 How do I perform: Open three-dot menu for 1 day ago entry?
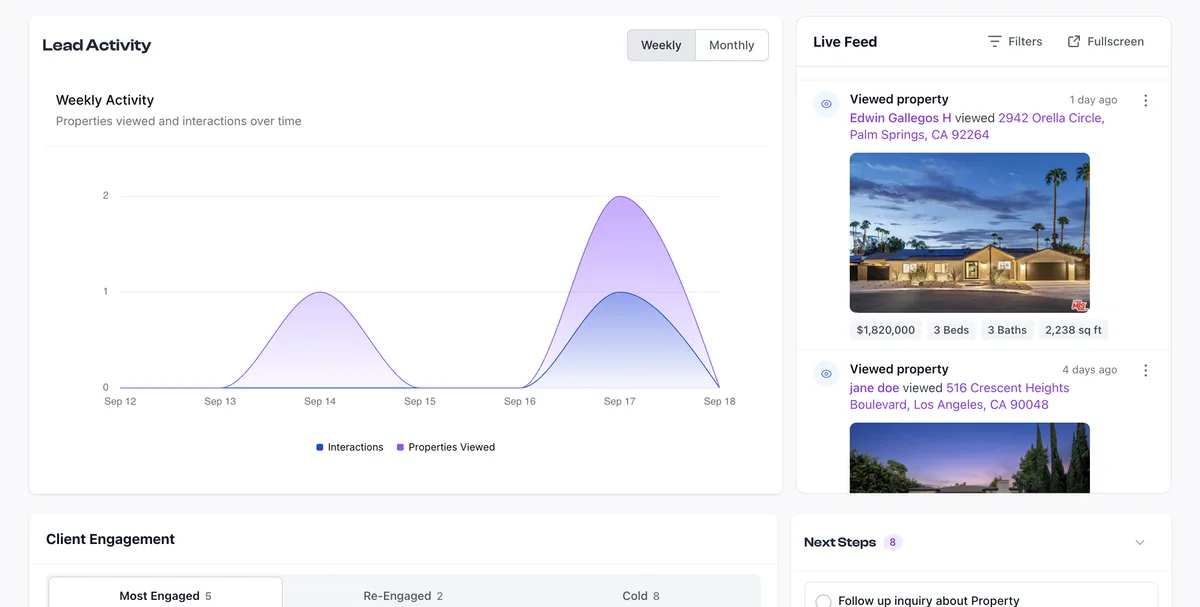1145,100
